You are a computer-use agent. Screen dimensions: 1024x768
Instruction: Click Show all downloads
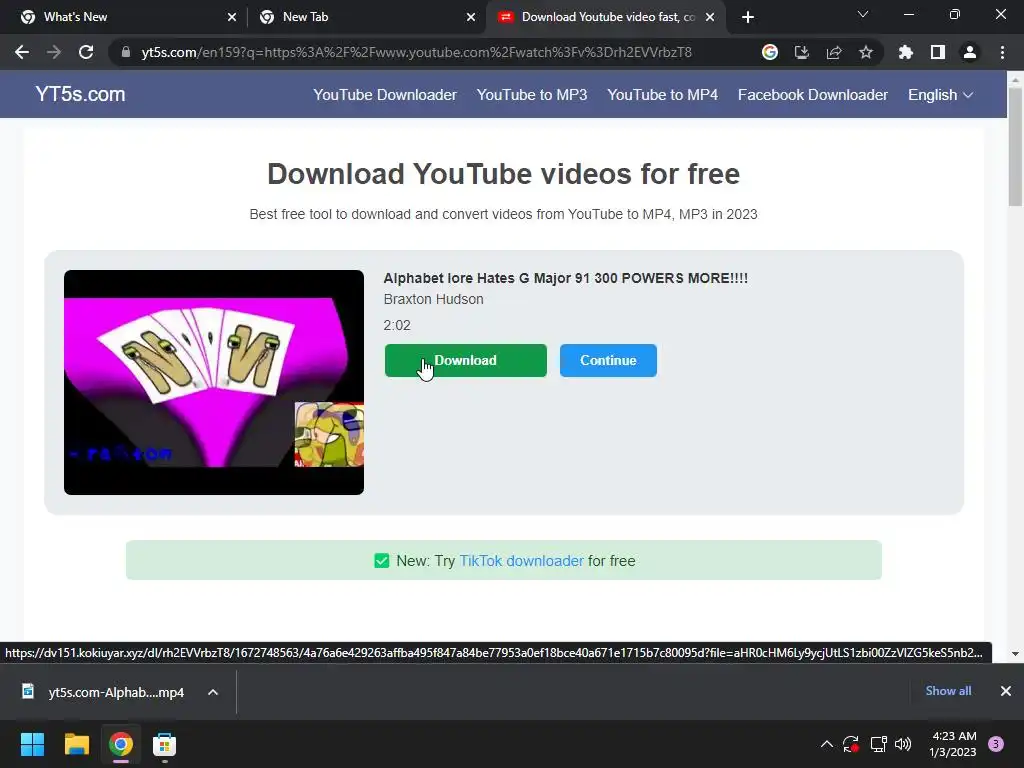[x=948, y=691]
